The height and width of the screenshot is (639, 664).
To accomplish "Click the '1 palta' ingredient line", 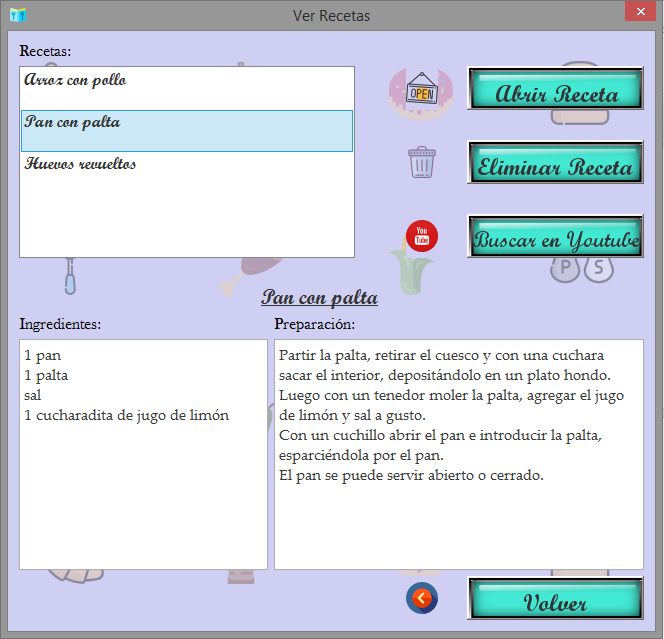I will pos(46,376).
